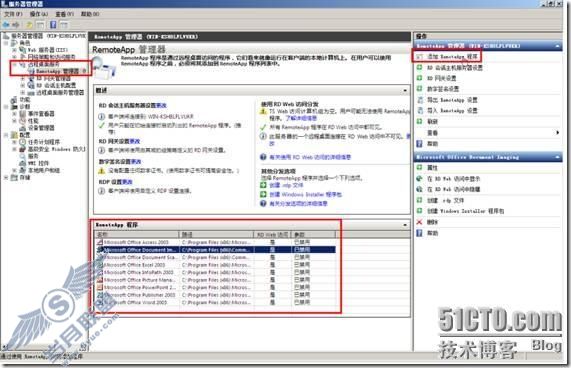Viewport: 571px width, 368px height.
Task: Click 导出 RemoteApp 设置 action
Action: tap(452, 100)
